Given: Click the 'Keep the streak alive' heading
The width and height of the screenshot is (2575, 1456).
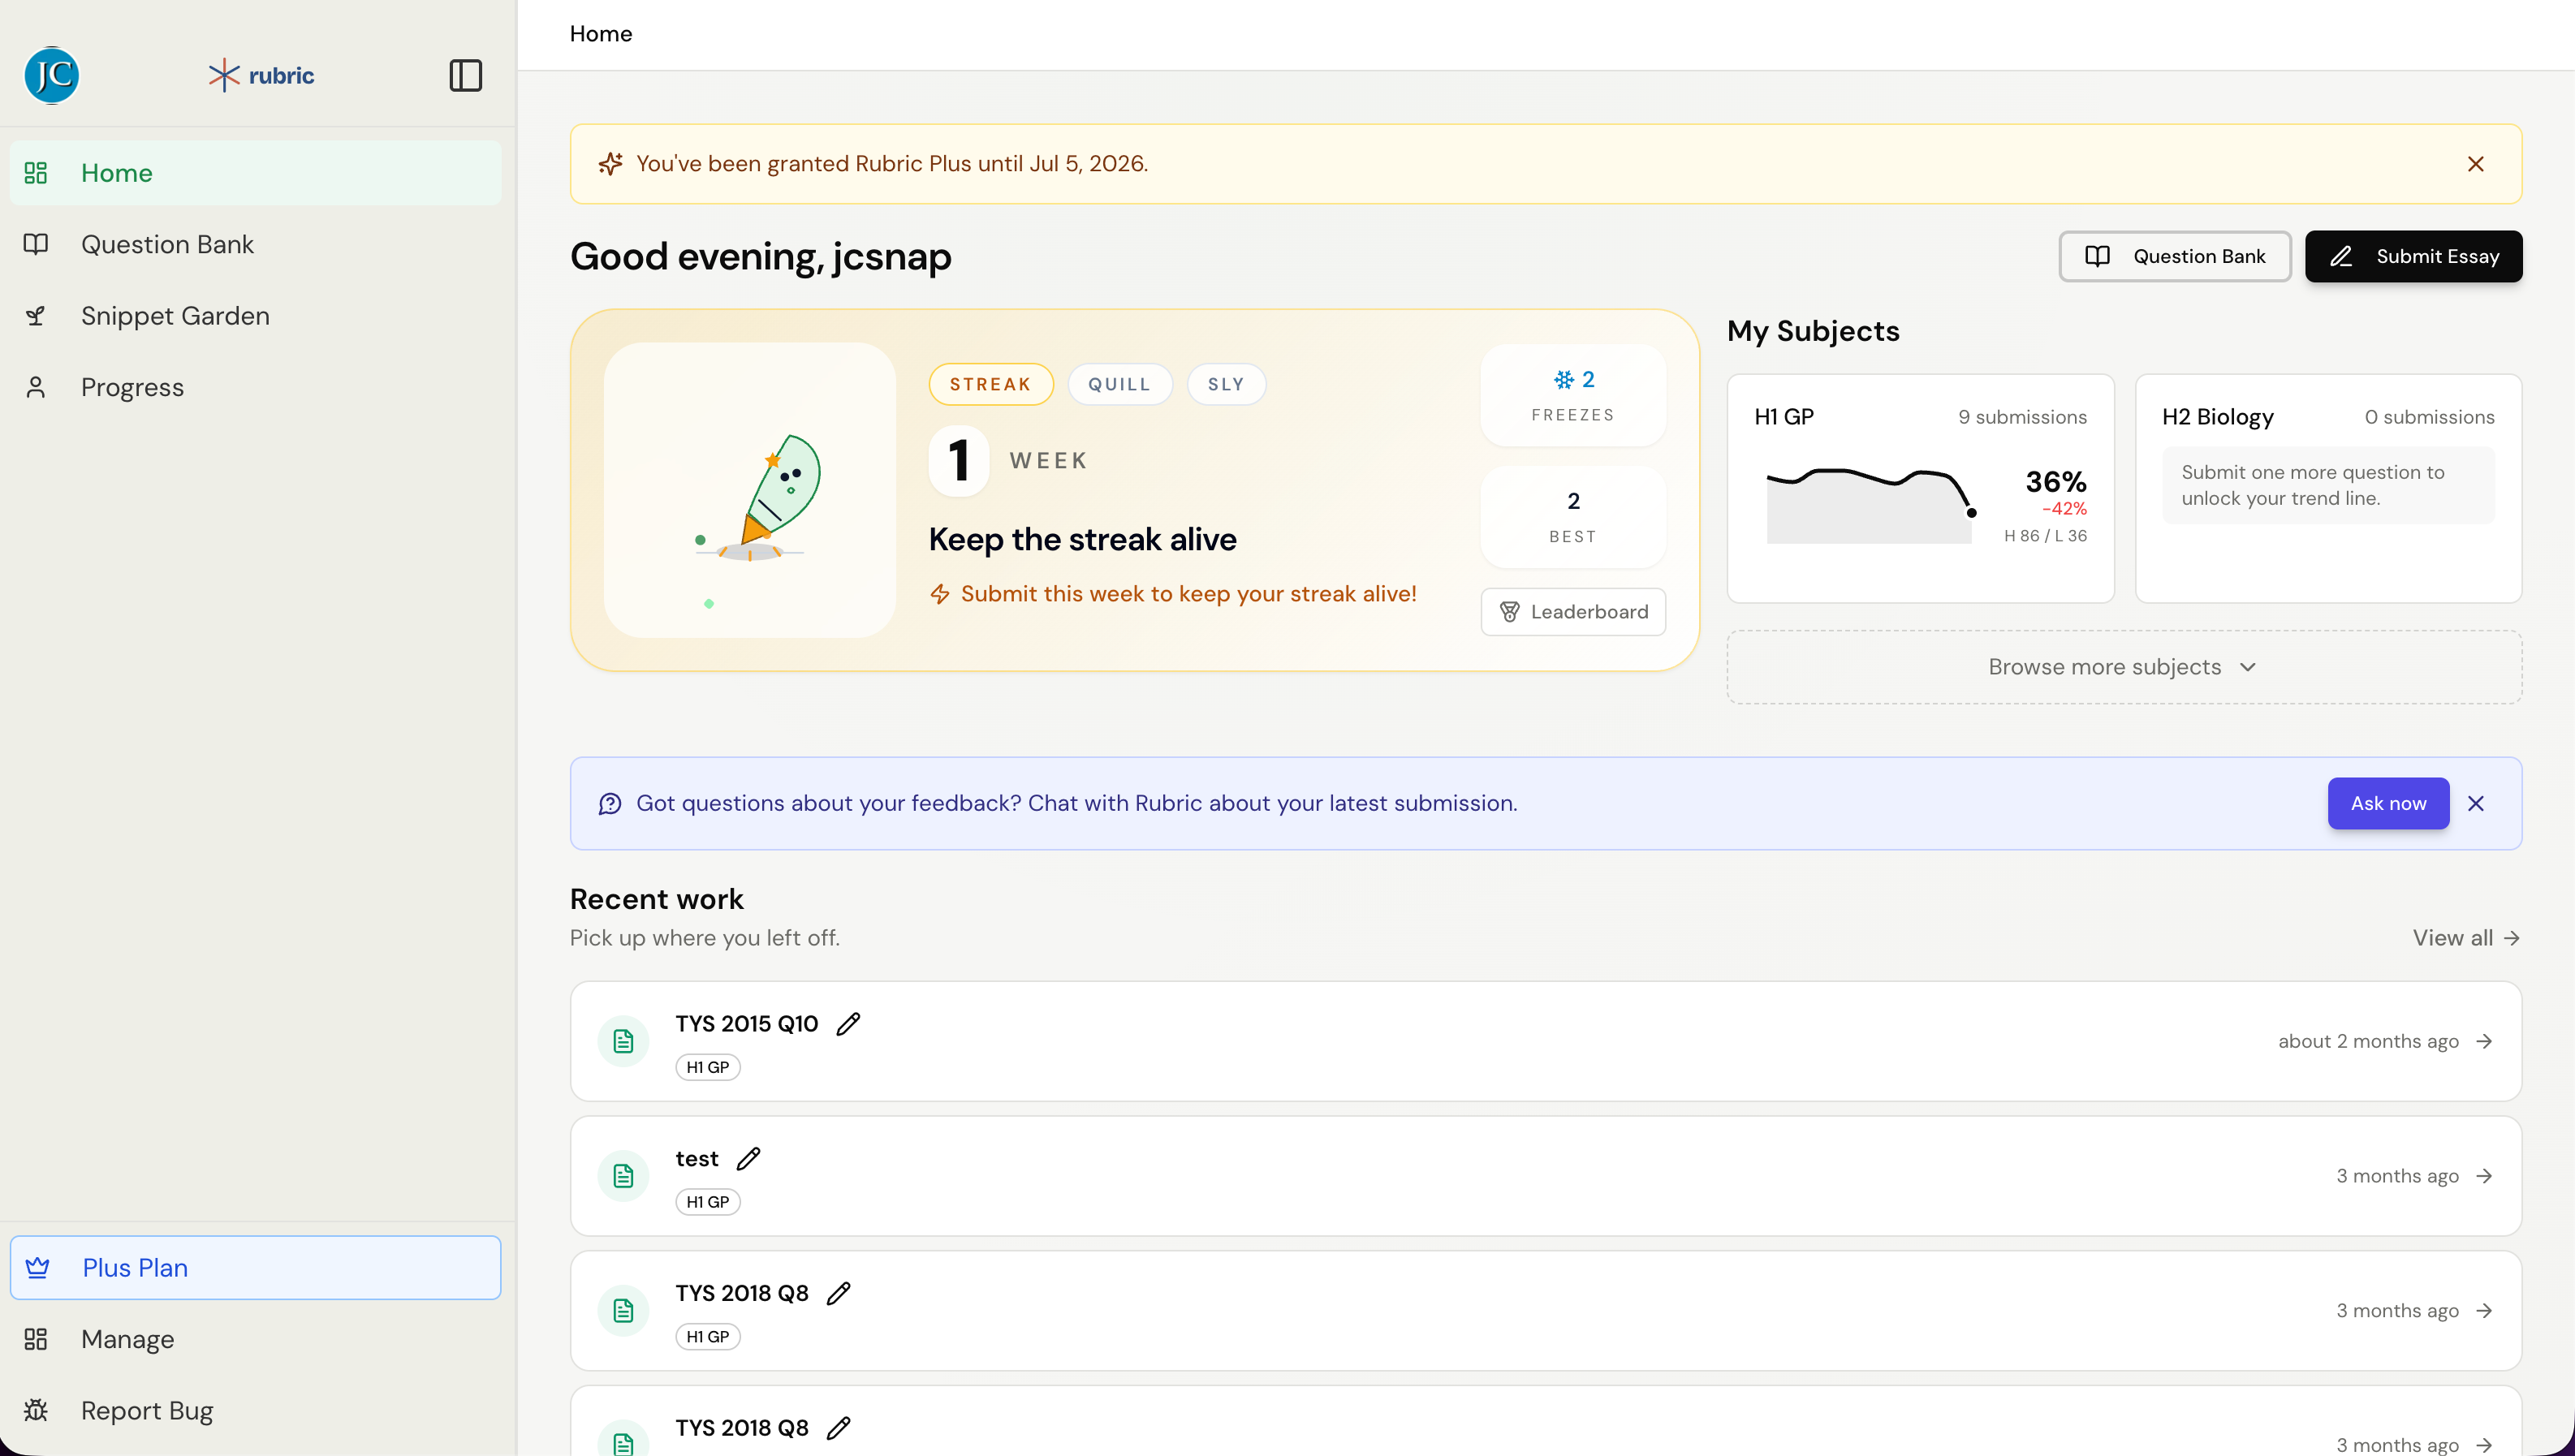Looking at the screenshot, I should point(1082,539).
